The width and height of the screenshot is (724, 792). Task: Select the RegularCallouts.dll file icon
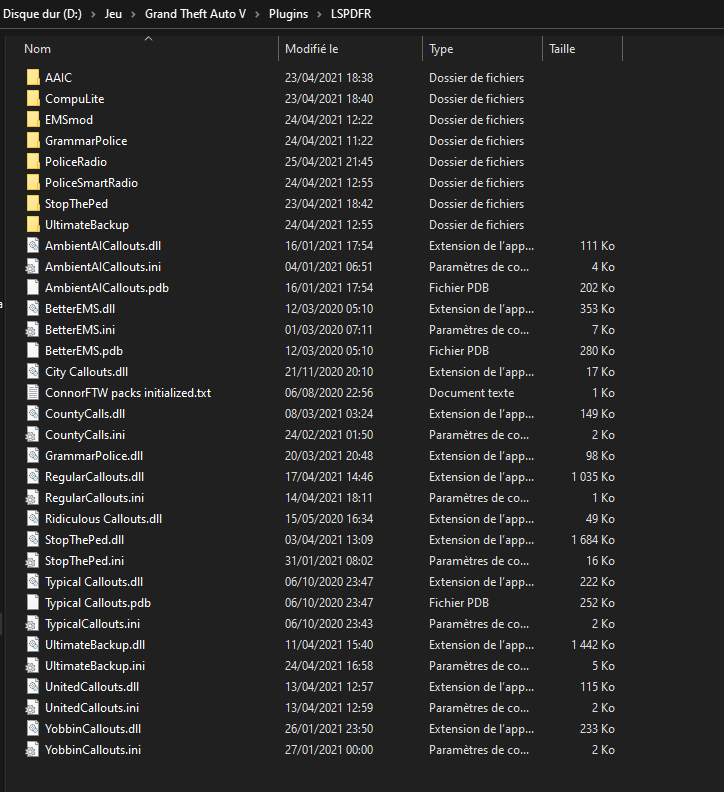pyautogui.click(x=33, y=477)
